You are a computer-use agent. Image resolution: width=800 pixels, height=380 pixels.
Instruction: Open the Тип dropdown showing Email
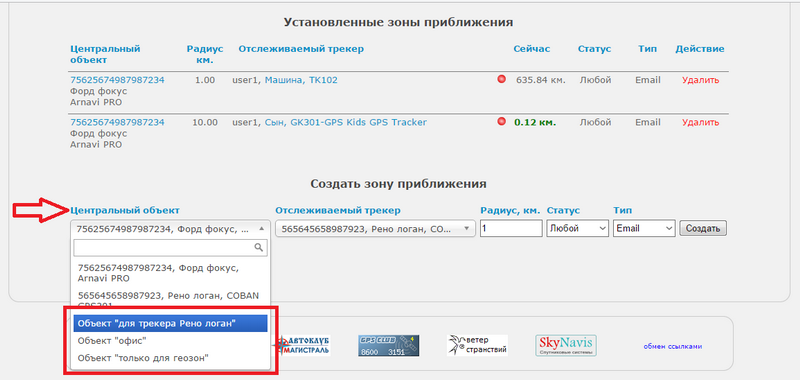tap(644, 229)
